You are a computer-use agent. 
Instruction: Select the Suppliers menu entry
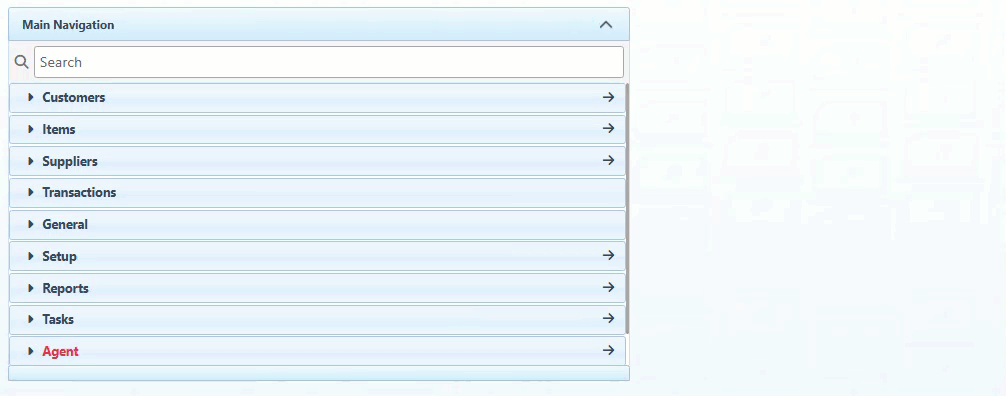click(70, 161)
